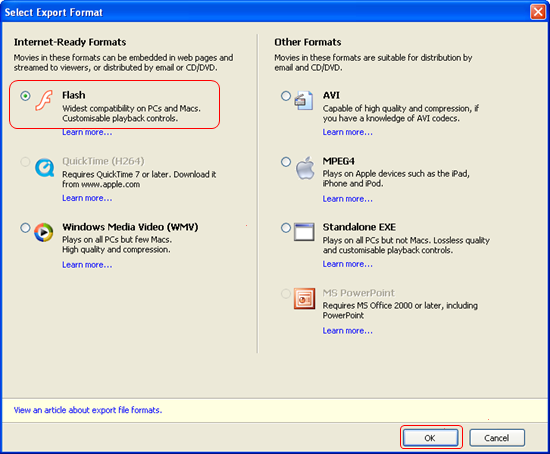Click the Windows Media Video icon
This screenshot has height=454, width=550.
click(43, 233)
